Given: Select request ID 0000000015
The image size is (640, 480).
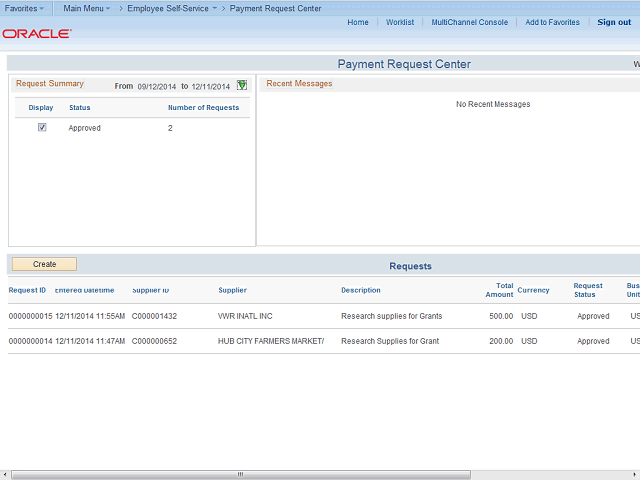Looking at the screenshot, I should pyautogui.click(x=30, y=316).
